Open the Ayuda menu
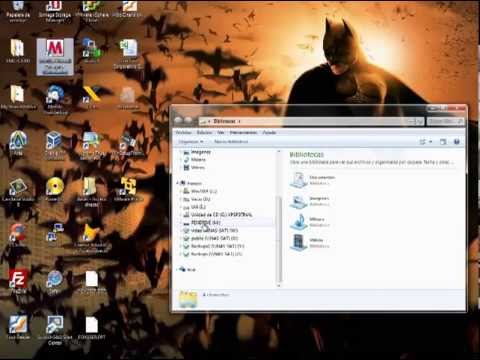 [269, 132]
